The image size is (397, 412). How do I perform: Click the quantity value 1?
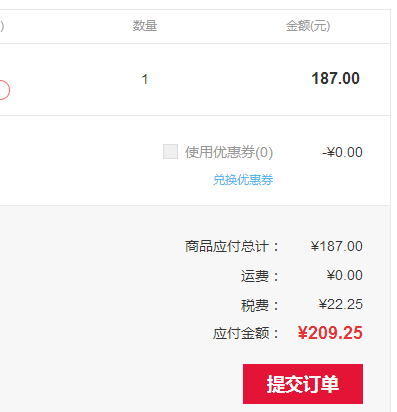click(145, 79)
